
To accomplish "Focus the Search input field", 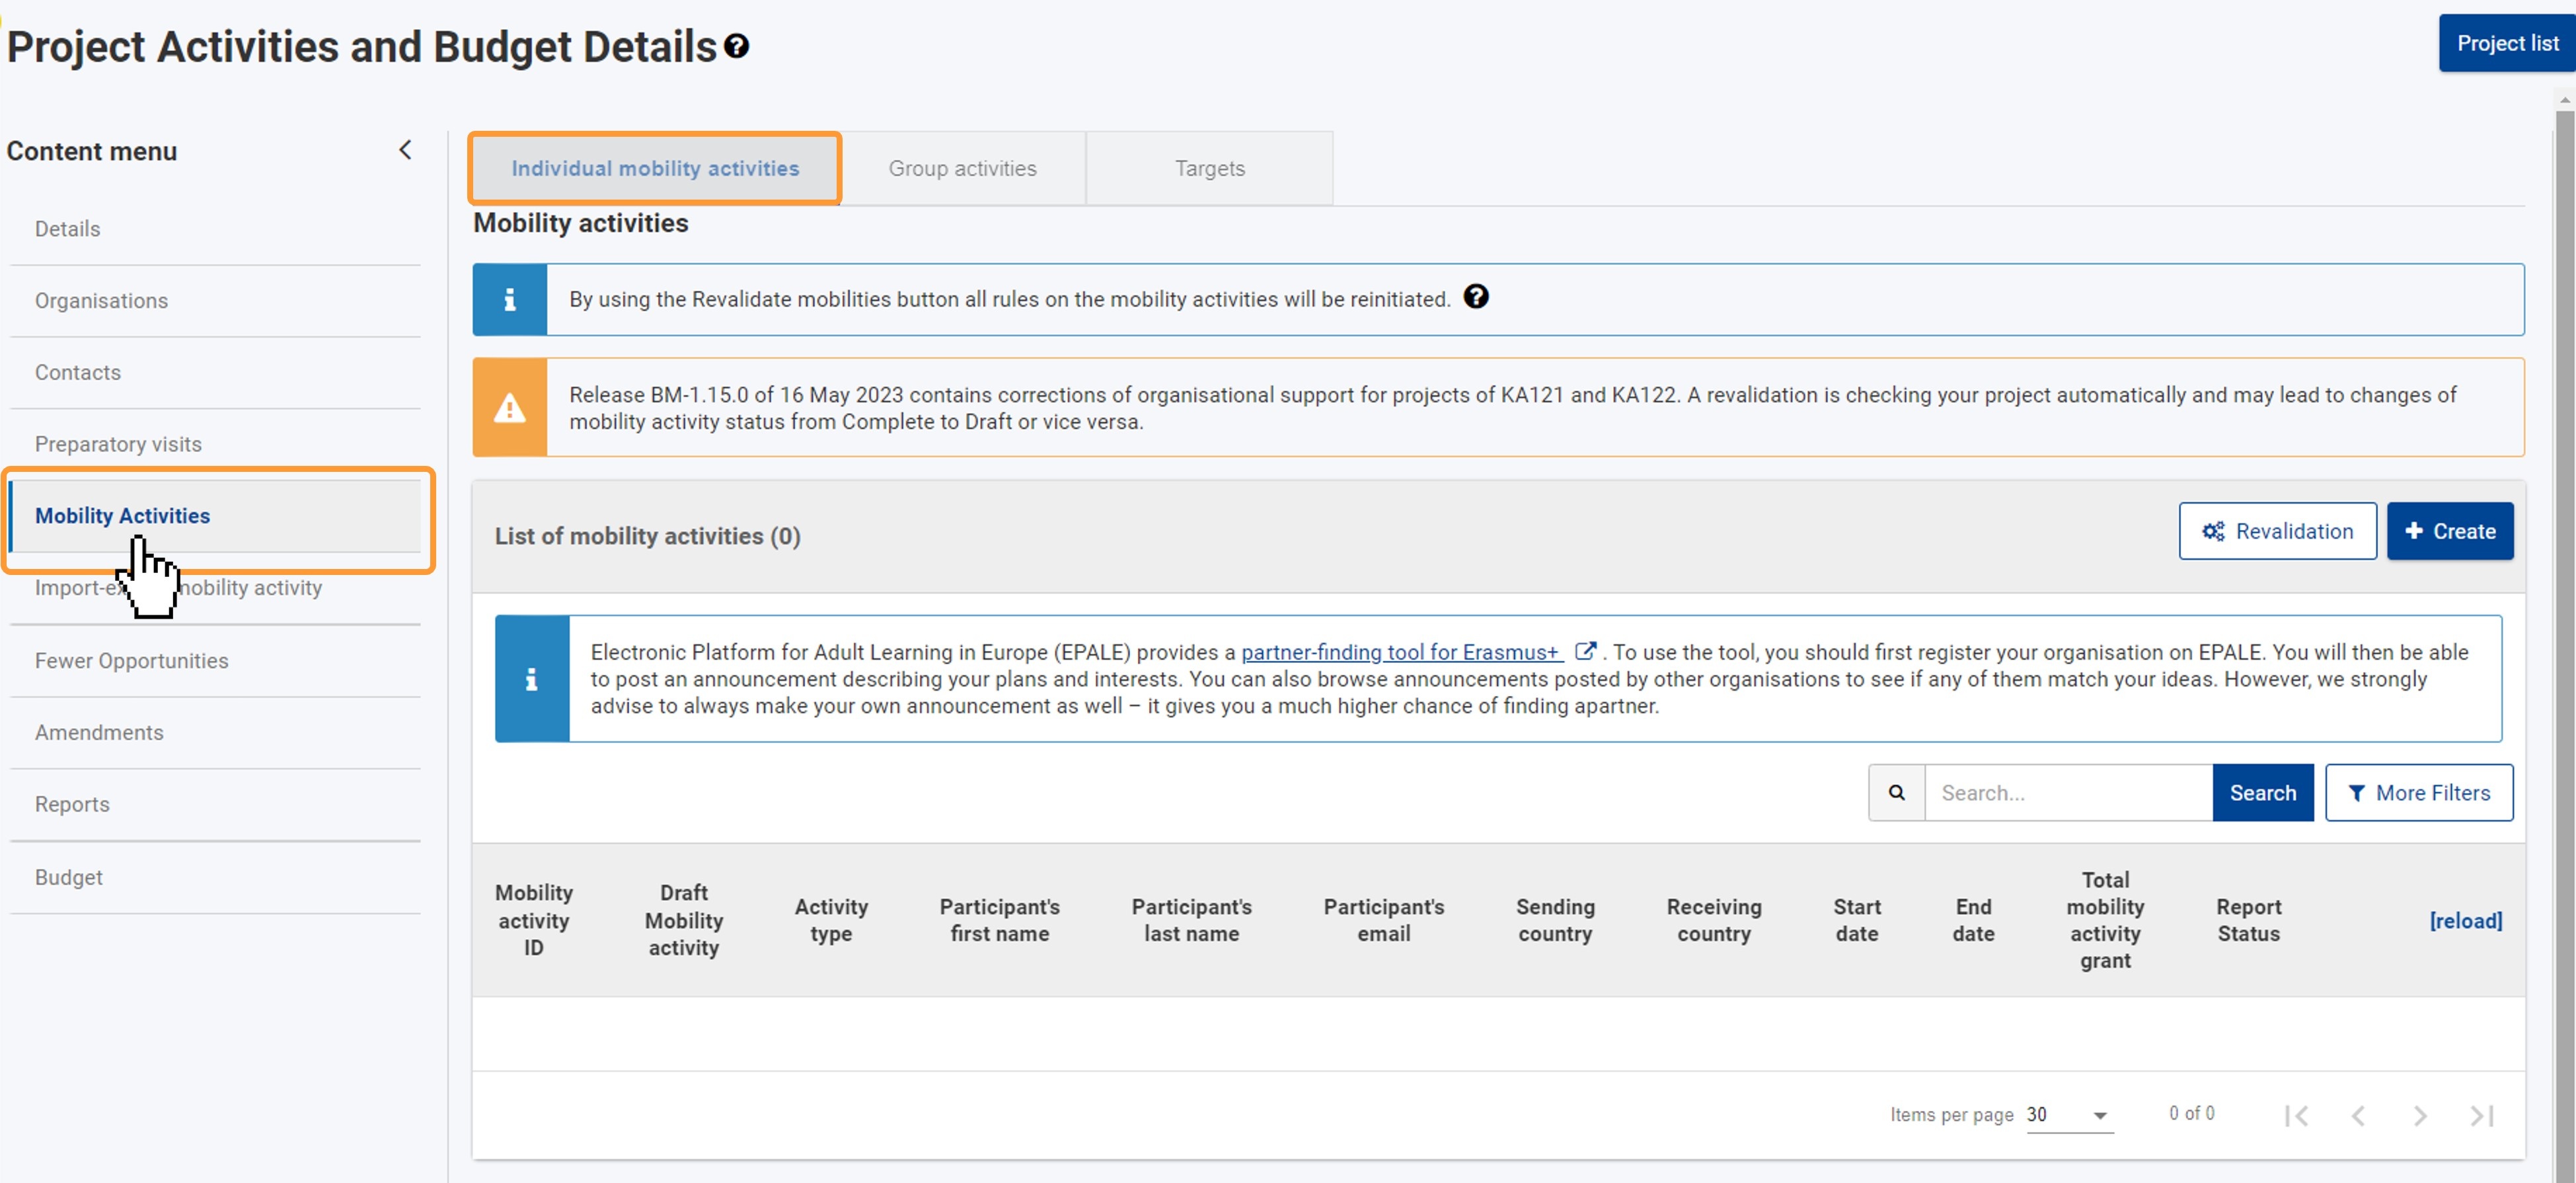I will pyautogui.click(x=2068, y=792).
